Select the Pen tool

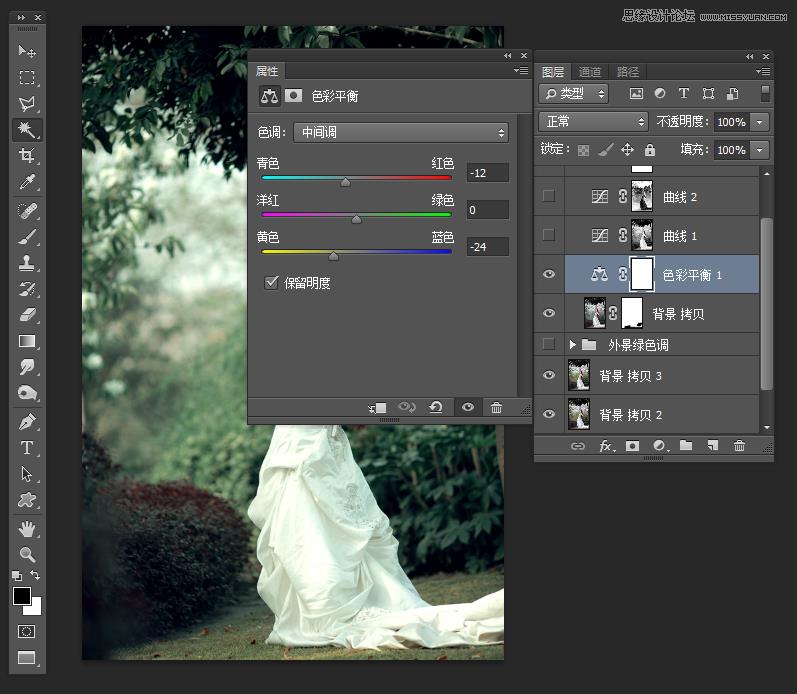[x=27, y=421]
